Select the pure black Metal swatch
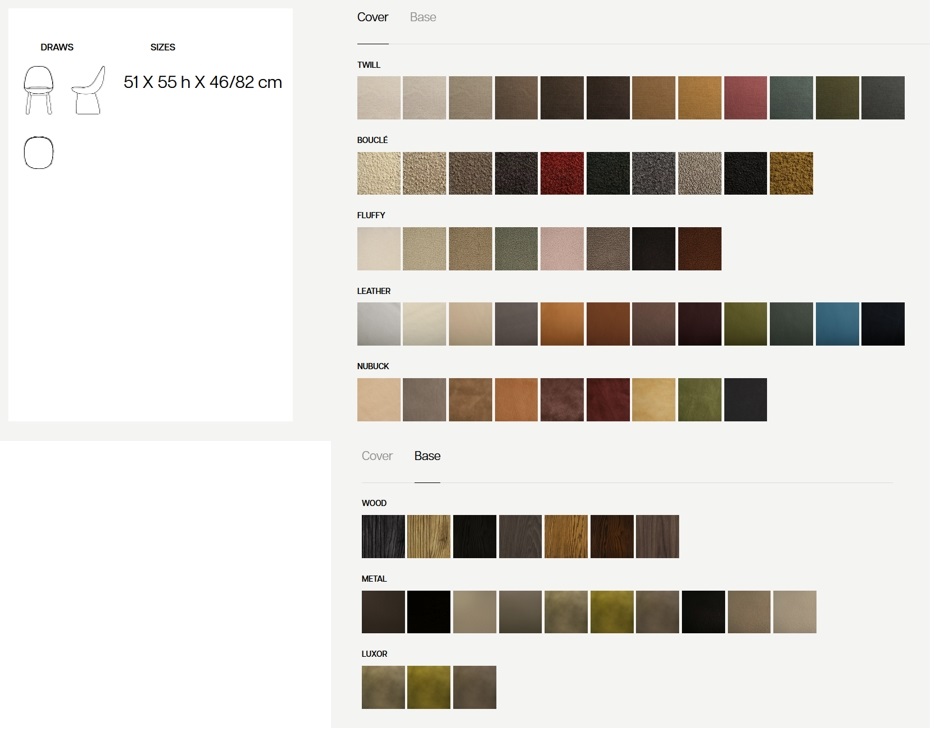Image resolution: width=938 pixels, height=738 pixels. pyautogui.click(x=429, y=612)
